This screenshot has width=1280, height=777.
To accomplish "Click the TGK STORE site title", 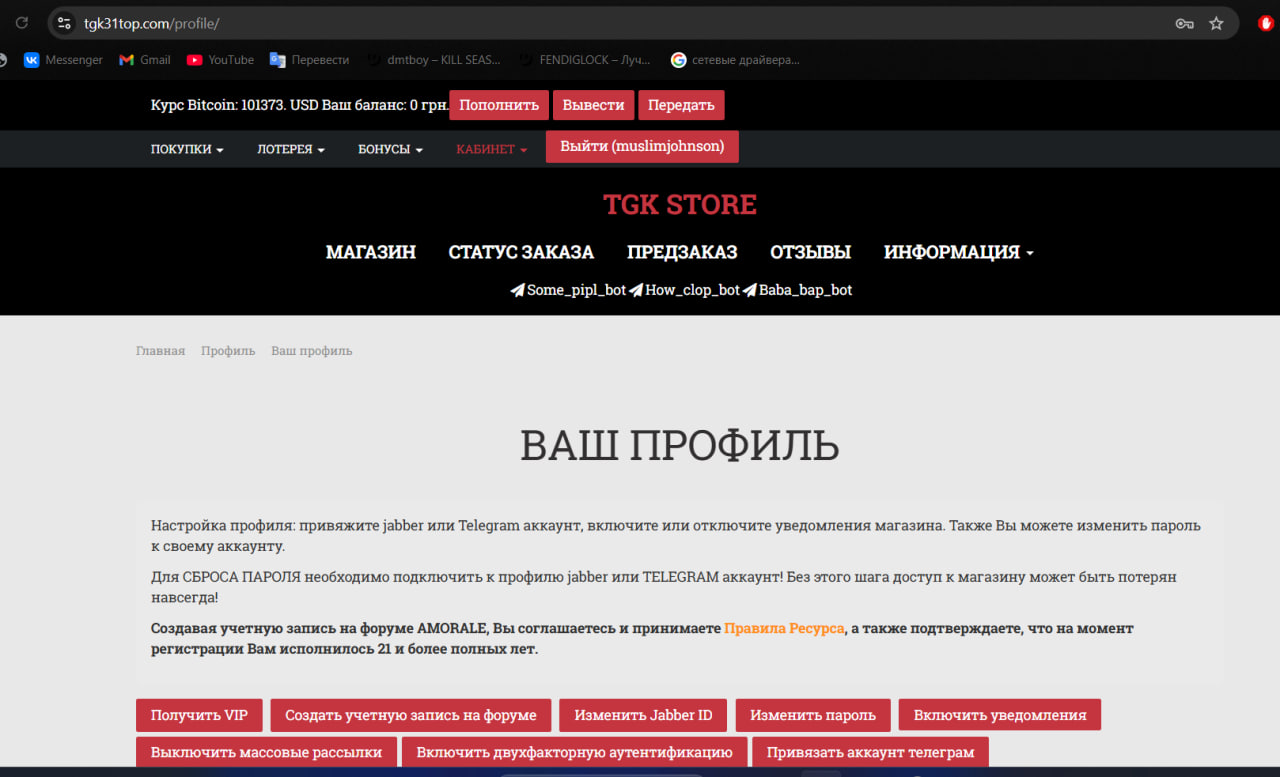I will point(680,204).
